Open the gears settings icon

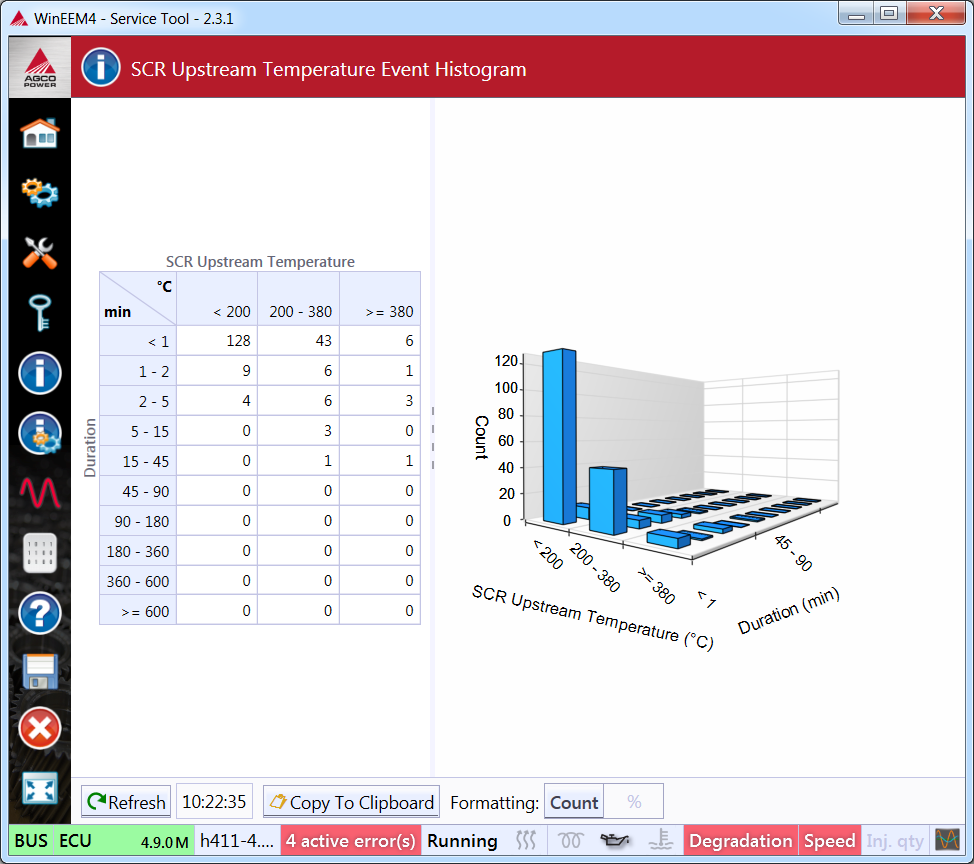pyautogui.click(x=40, y=191)
